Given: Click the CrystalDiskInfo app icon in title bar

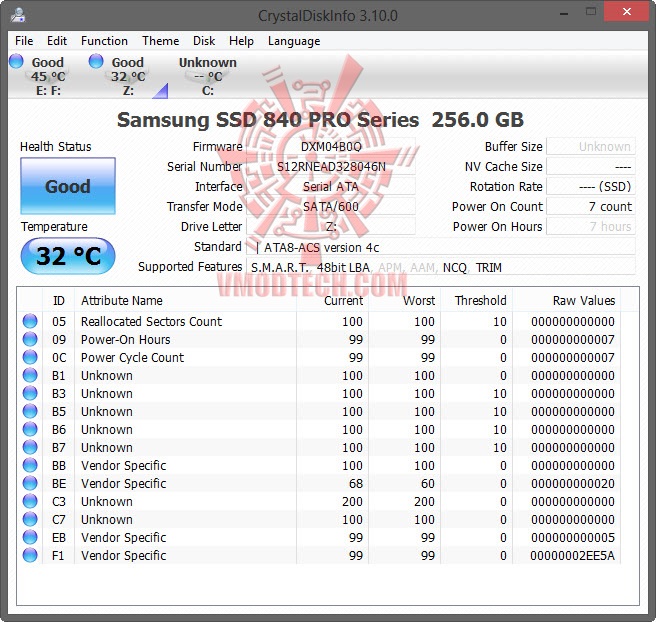Looking at the screenshot, I should point(18,15).
